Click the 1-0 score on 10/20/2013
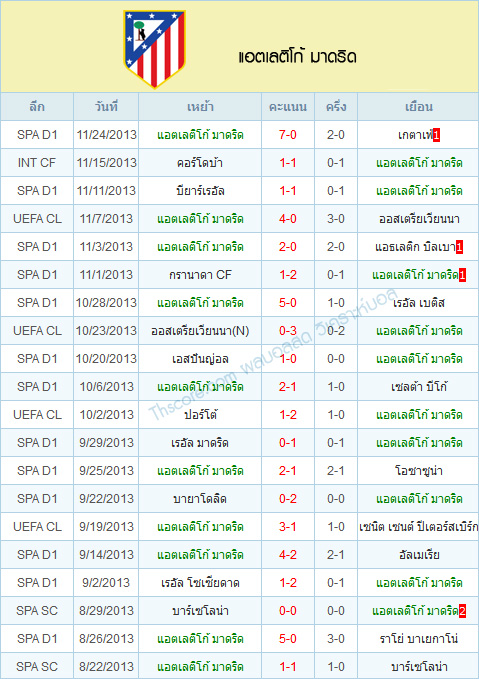Screen dimensions: 479x679 [x=288, y=359]
